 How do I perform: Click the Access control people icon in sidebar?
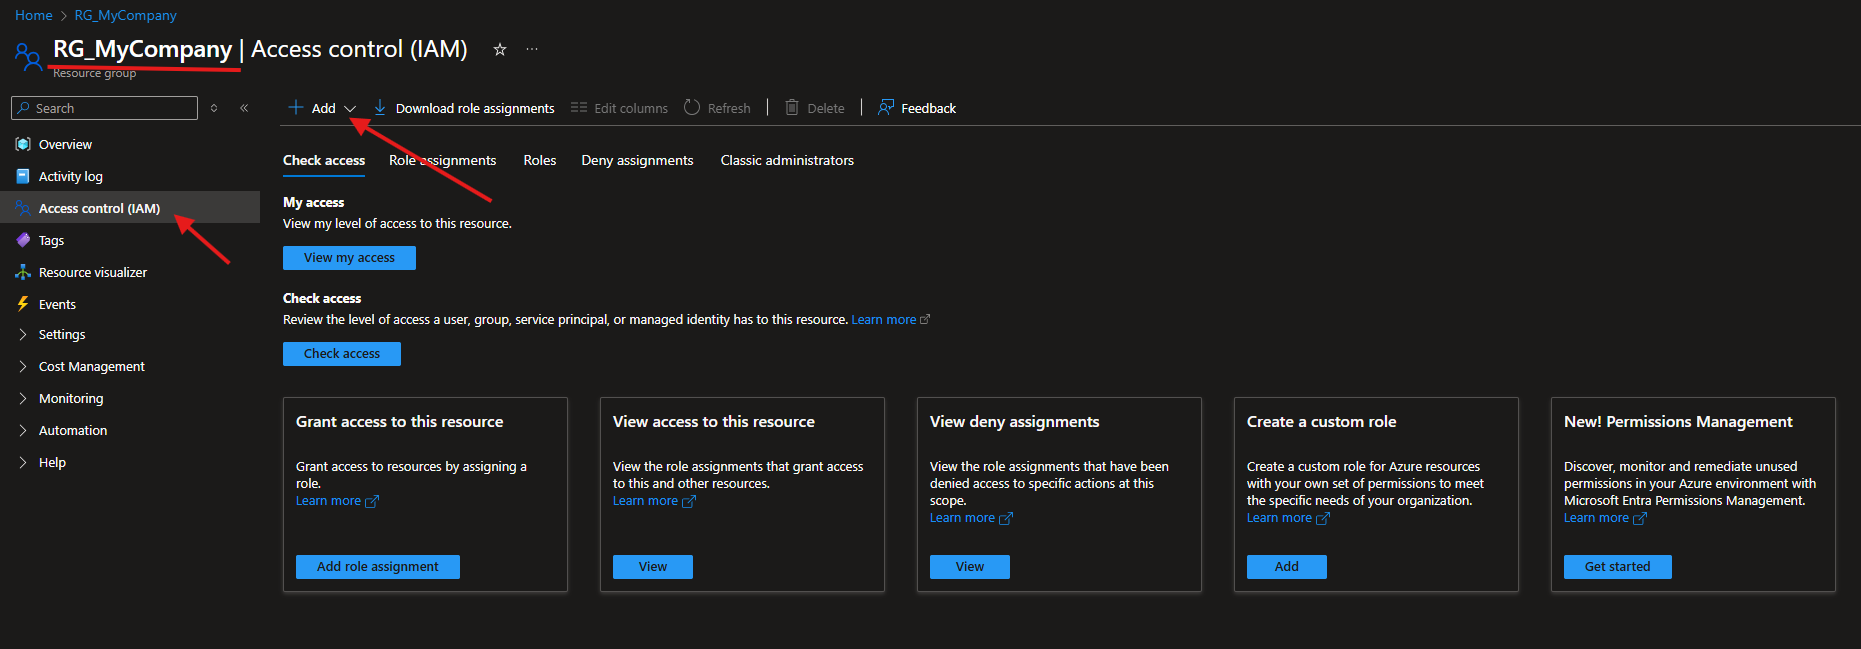[23, 208]
